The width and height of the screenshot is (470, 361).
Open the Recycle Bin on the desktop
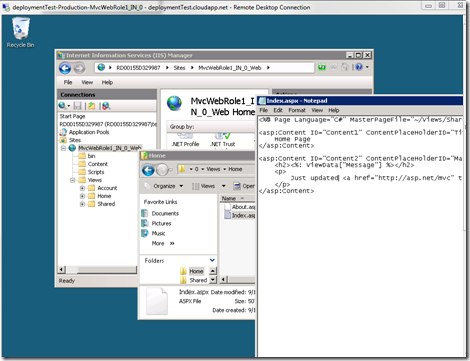pos(20,32)
